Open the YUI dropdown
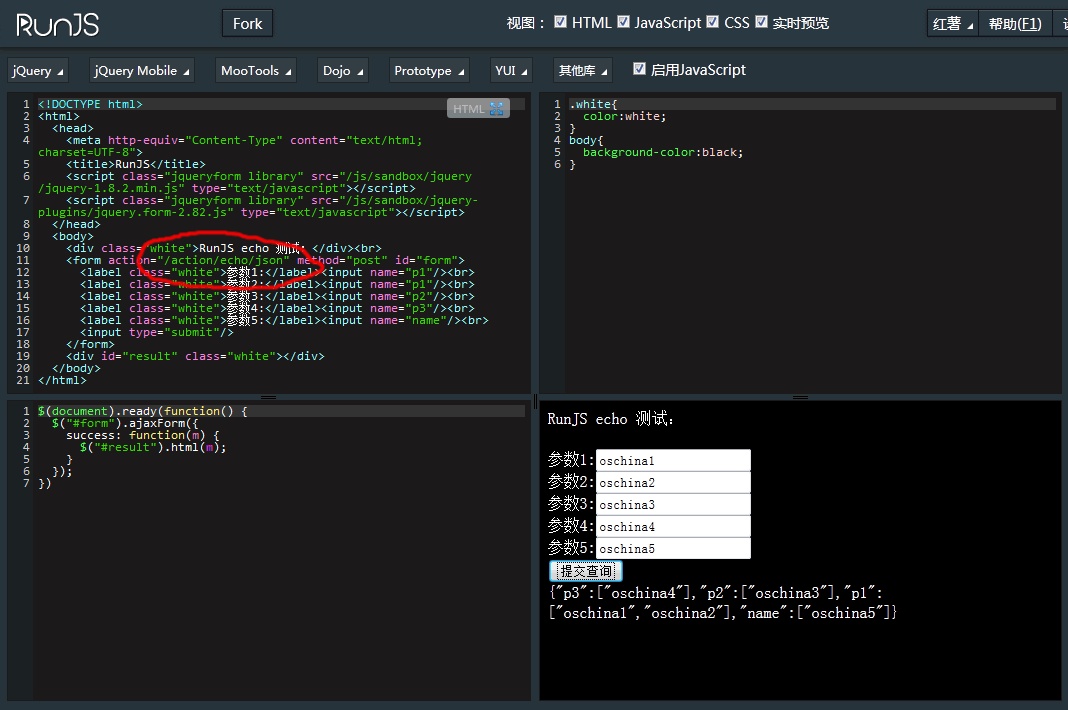Viewport: 1068px width, 710px height. tap(511, 70)
